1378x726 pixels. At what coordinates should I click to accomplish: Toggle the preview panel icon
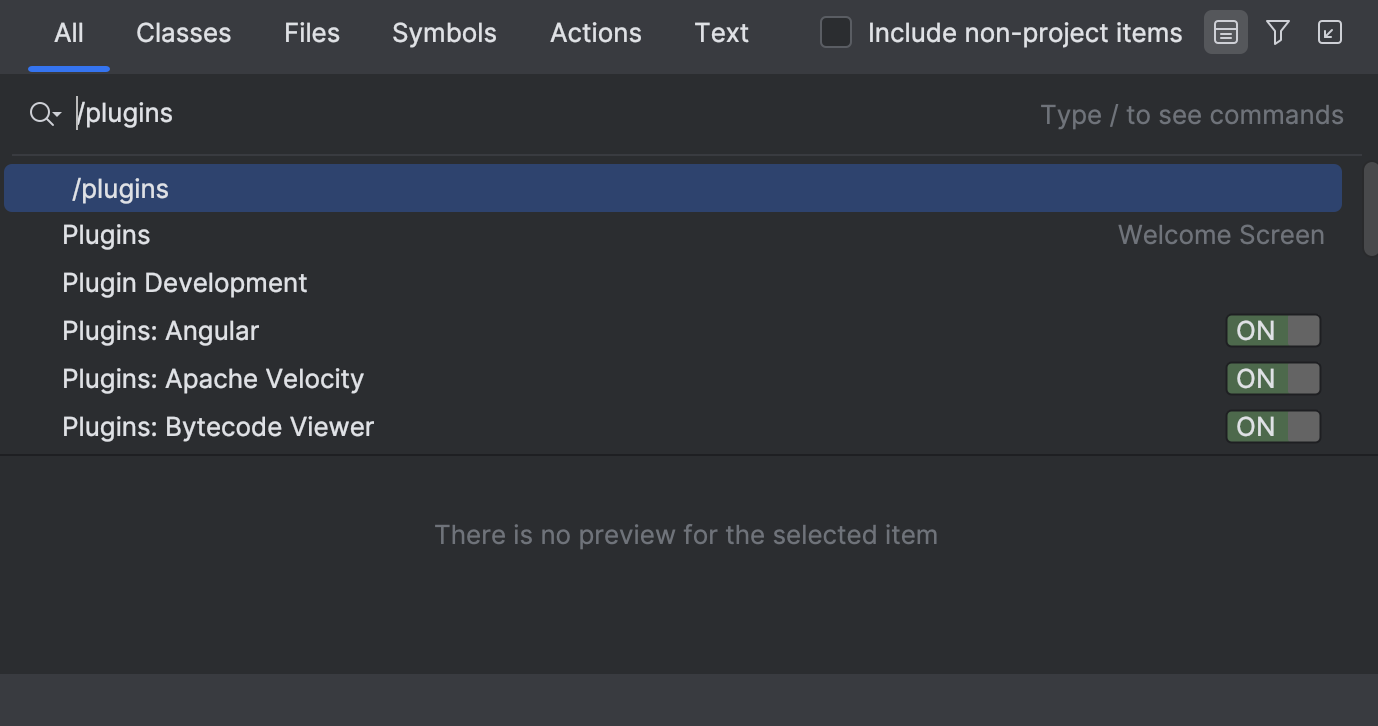click(1225, 32)
